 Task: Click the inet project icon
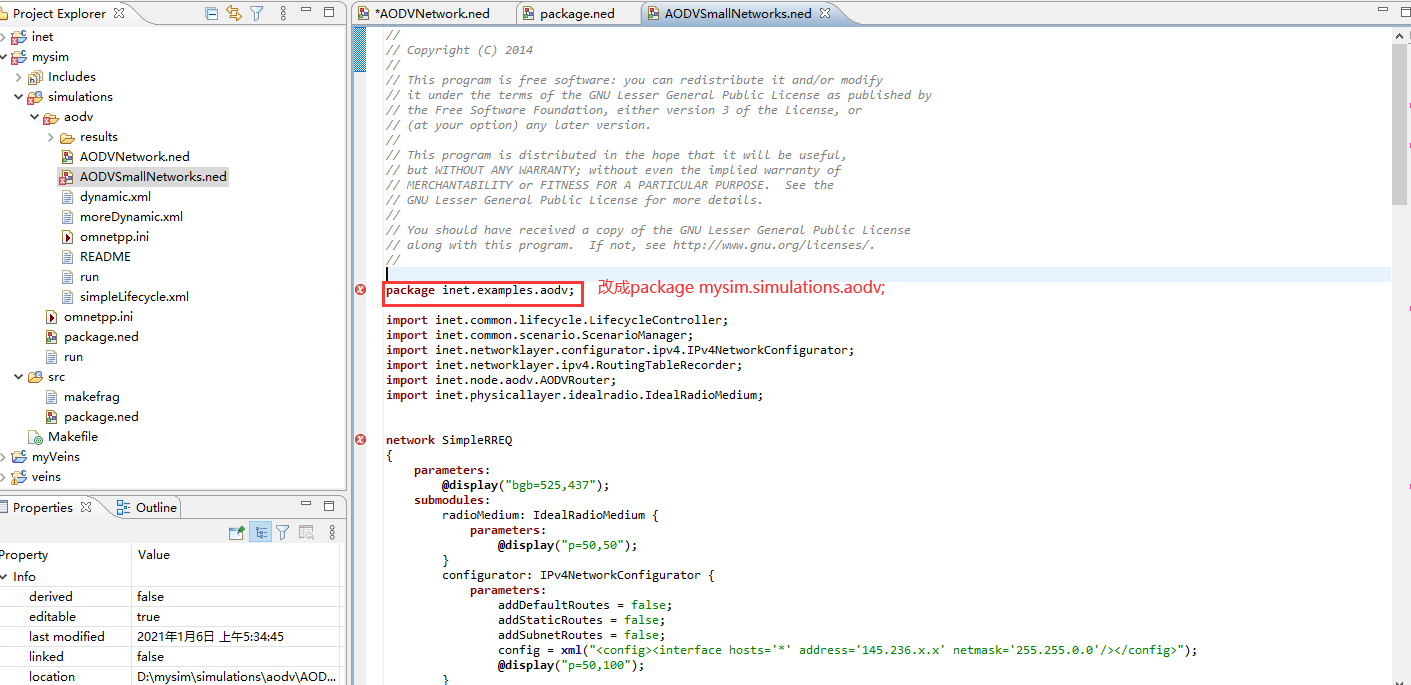click(x=19, y=37)
